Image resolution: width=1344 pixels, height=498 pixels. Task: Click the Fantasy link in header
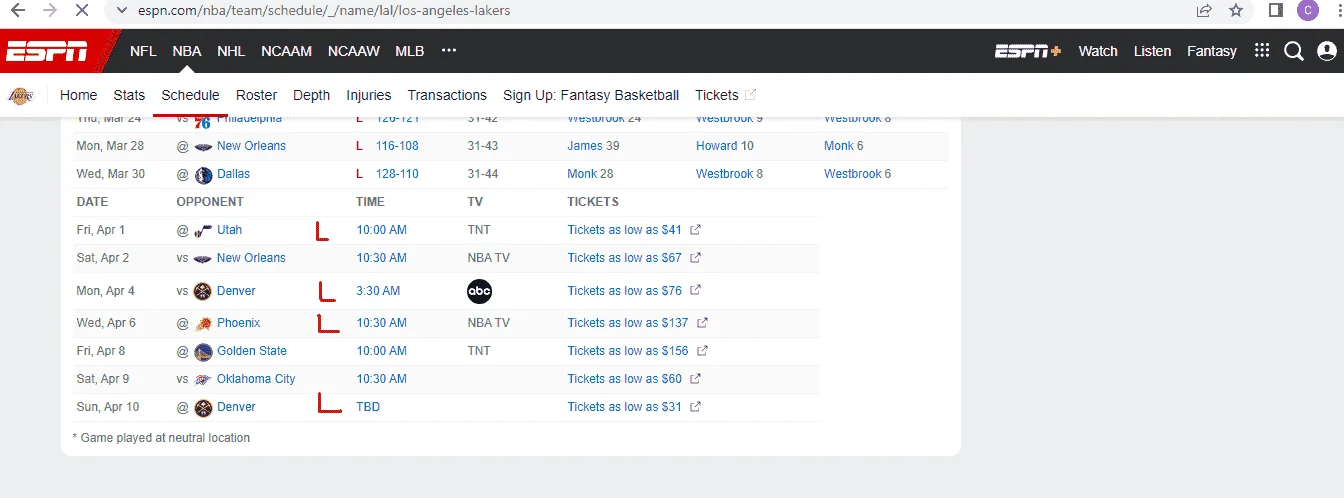pos(1212,51)
